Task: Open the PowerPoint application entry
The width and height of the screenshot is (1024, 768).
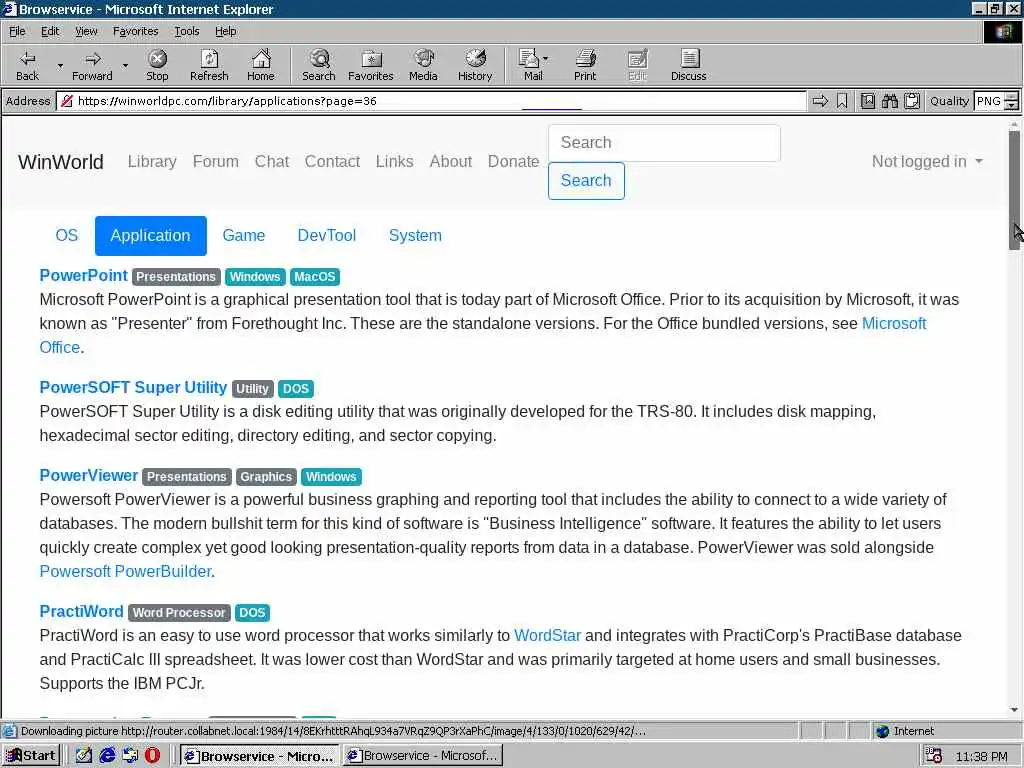Action: (83, 276)
